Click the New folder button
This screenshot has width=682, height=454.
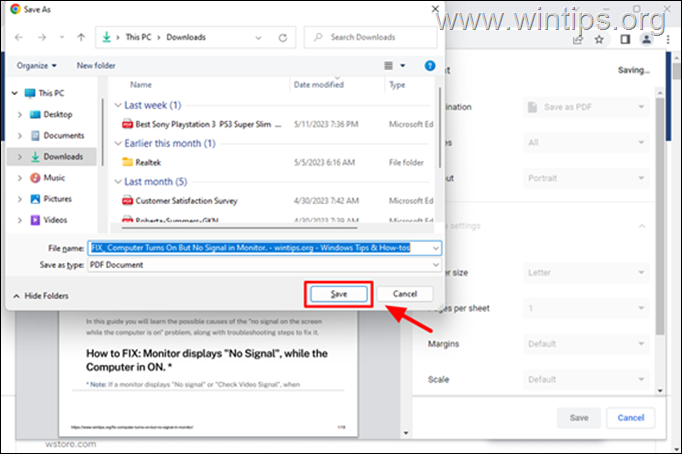point(96,66)
